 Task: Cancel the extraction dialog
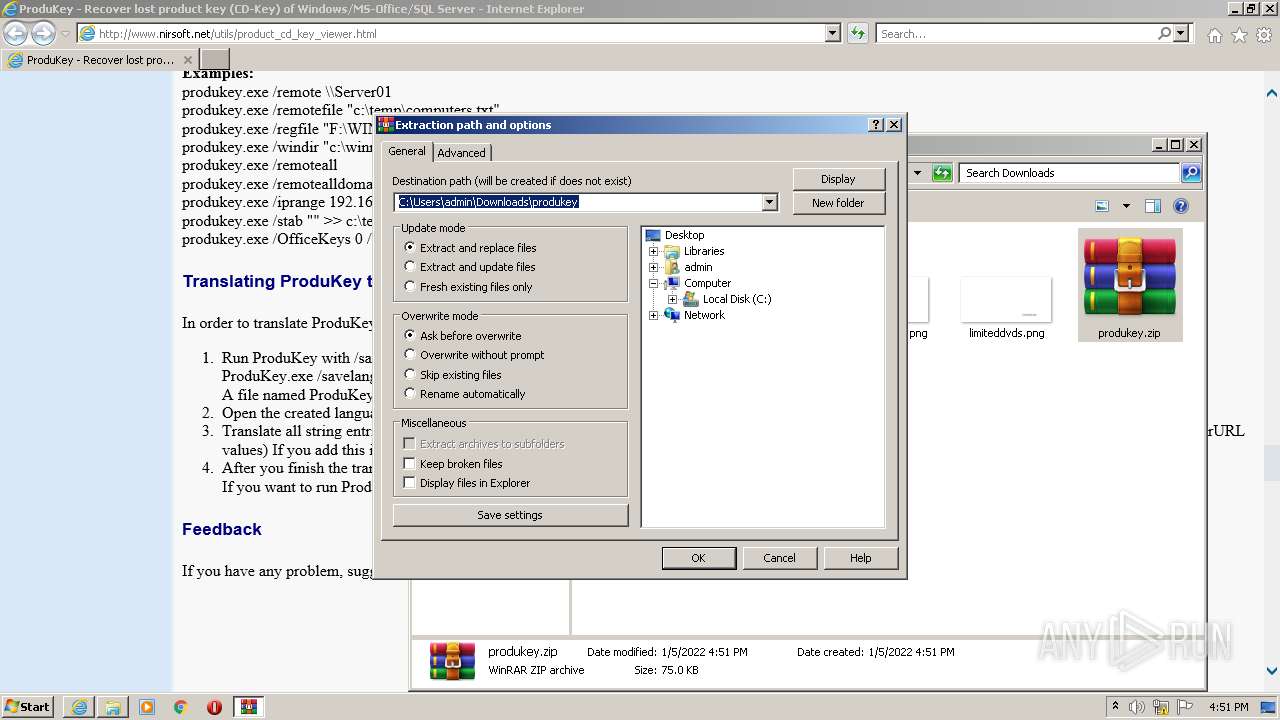[779, 558]
